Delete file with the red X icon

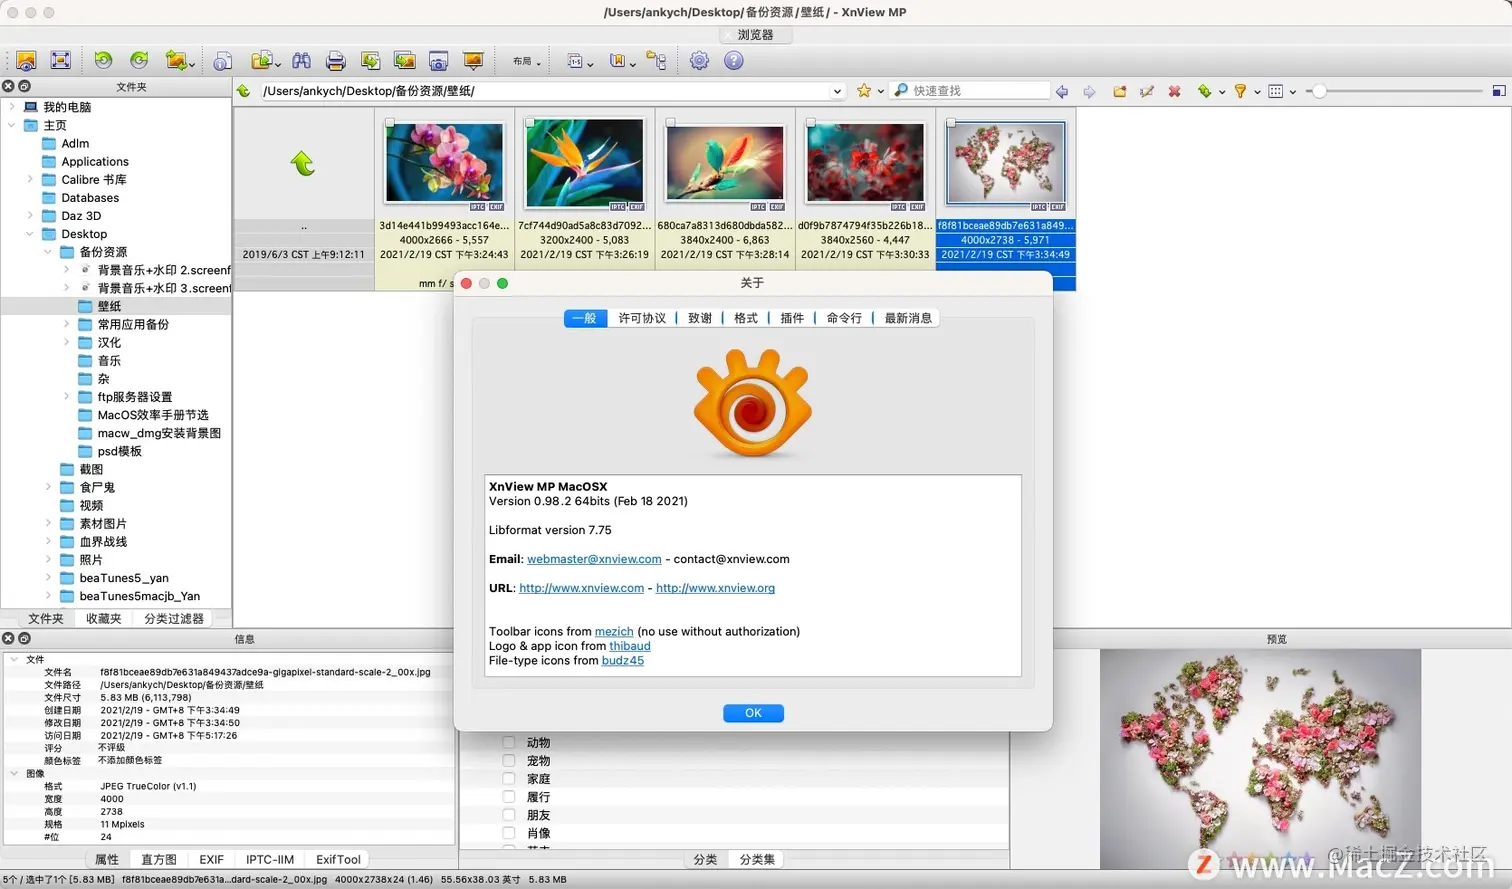point(1175,91)
